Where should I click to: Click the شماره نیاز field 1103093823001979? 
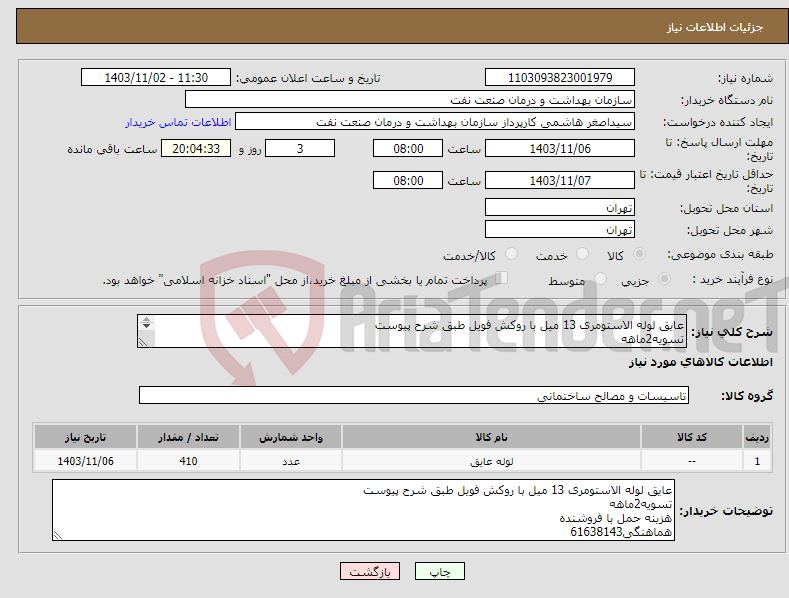[560, 78]
